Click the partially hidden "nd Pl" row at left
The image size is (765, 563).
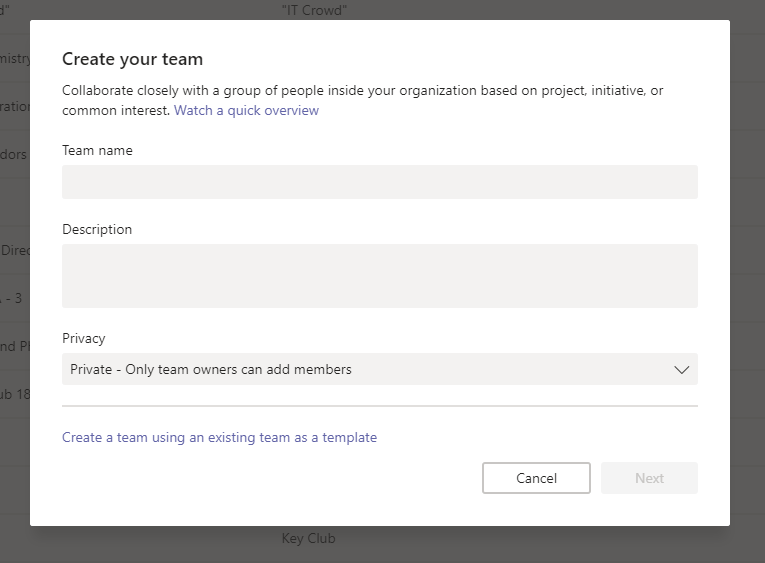[x=15, y=346]
